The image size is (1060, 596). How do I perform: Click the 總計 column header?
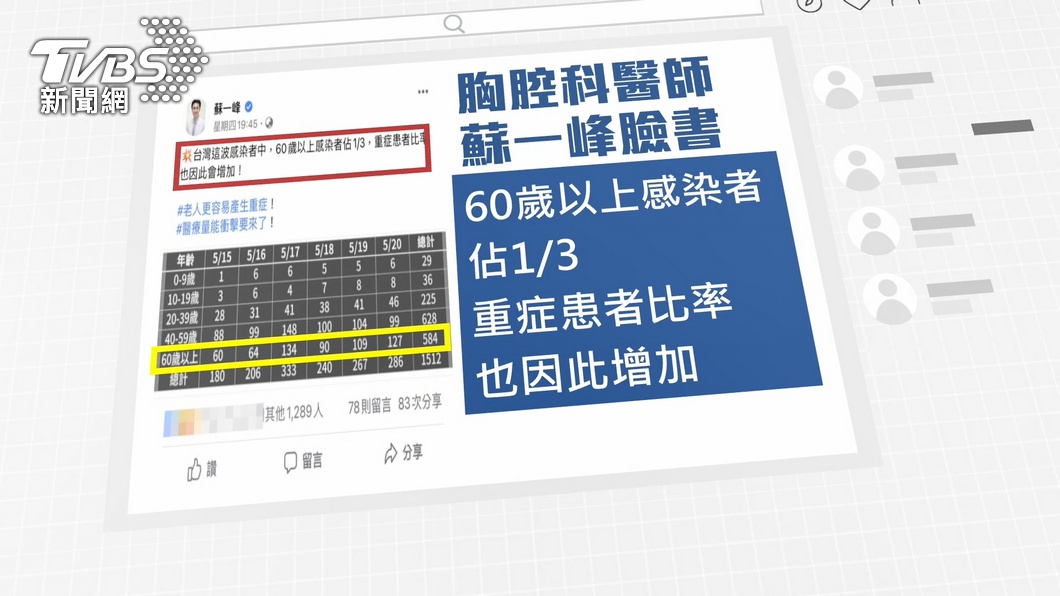tap(425, 241)
